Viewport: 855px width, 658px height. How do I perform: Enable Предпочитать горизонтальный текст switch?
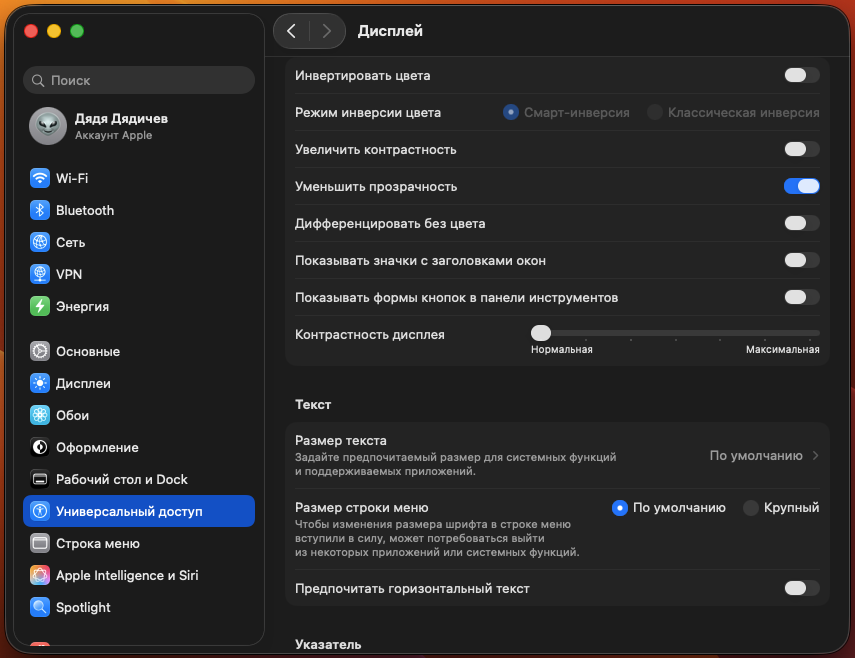click(x=802, y=588)
